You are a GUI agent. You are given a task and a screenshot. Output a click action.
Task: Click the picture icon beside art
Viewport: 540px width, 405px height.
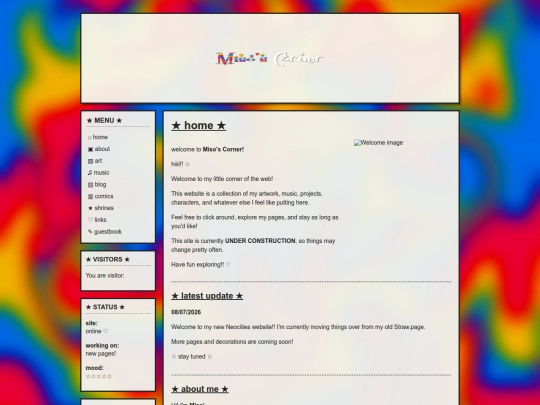click(90, 161)
